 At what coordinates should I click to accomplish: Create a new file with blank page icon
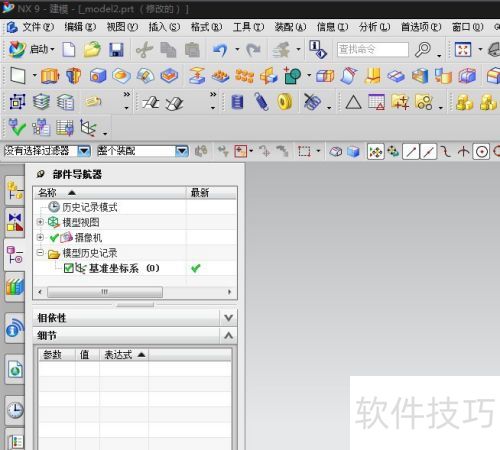pyautogui.click(x=69, y=50)
